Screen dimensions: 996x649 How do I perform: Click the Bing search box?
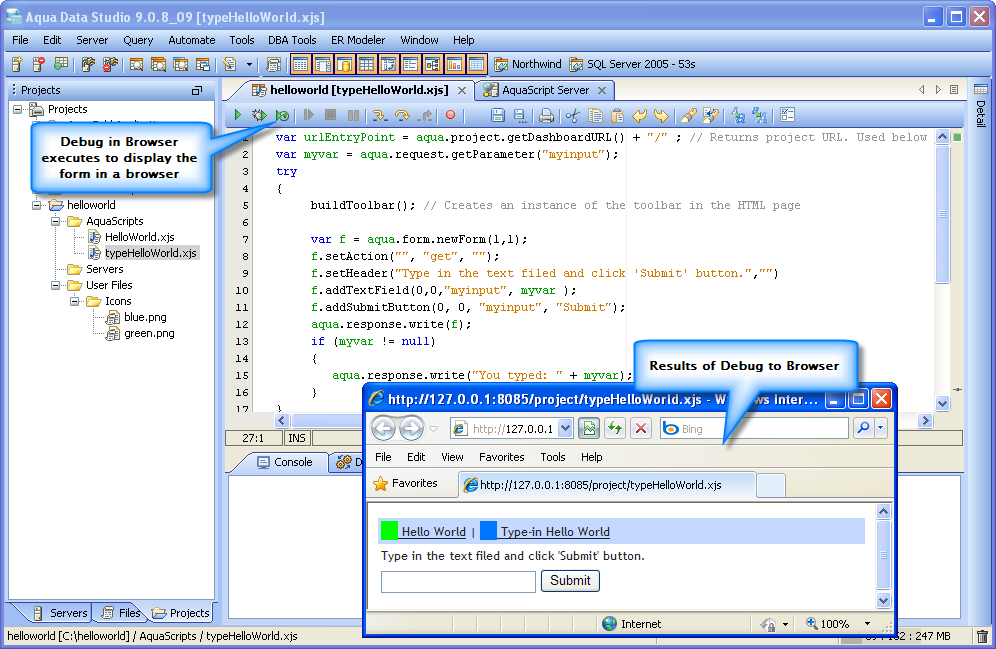[x=754, y=429]
